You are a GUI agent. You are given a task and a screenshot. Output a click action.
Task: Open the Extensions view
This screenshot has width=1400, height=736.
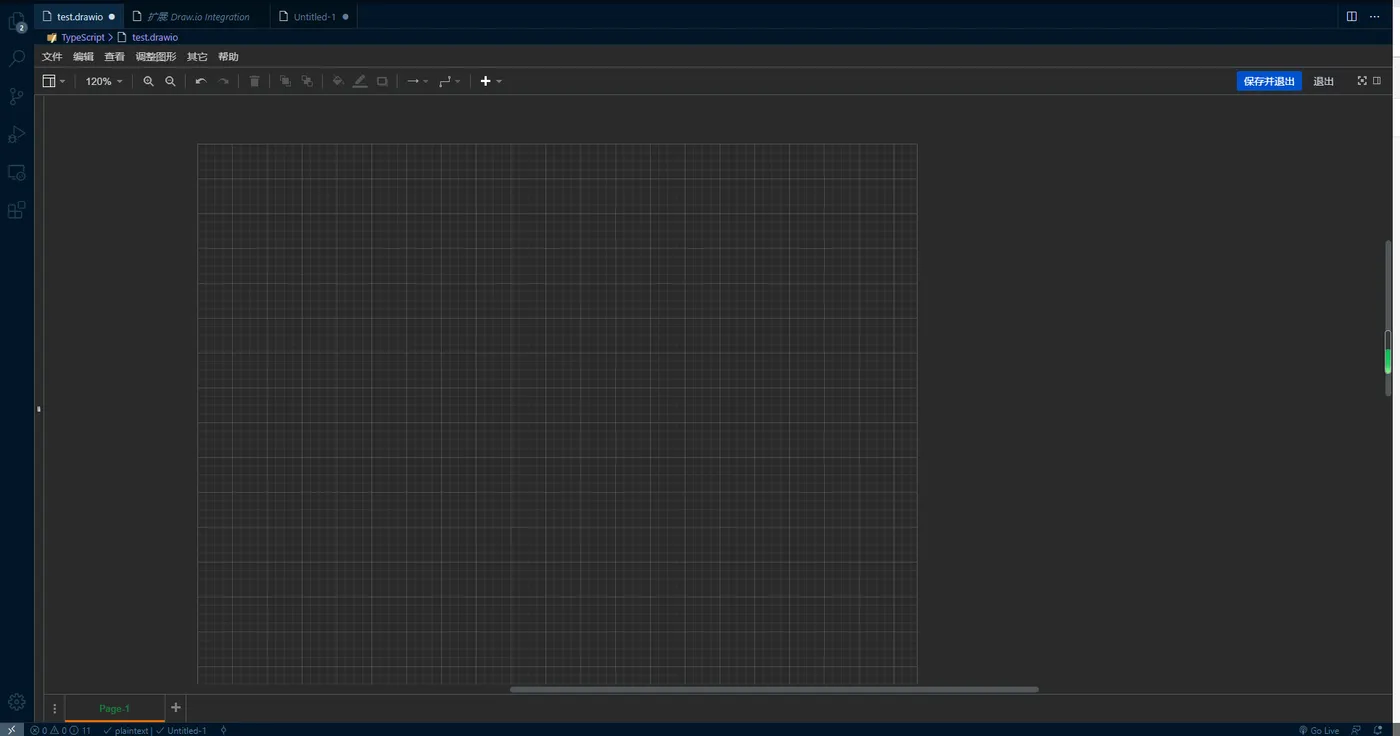coord(16,210)
